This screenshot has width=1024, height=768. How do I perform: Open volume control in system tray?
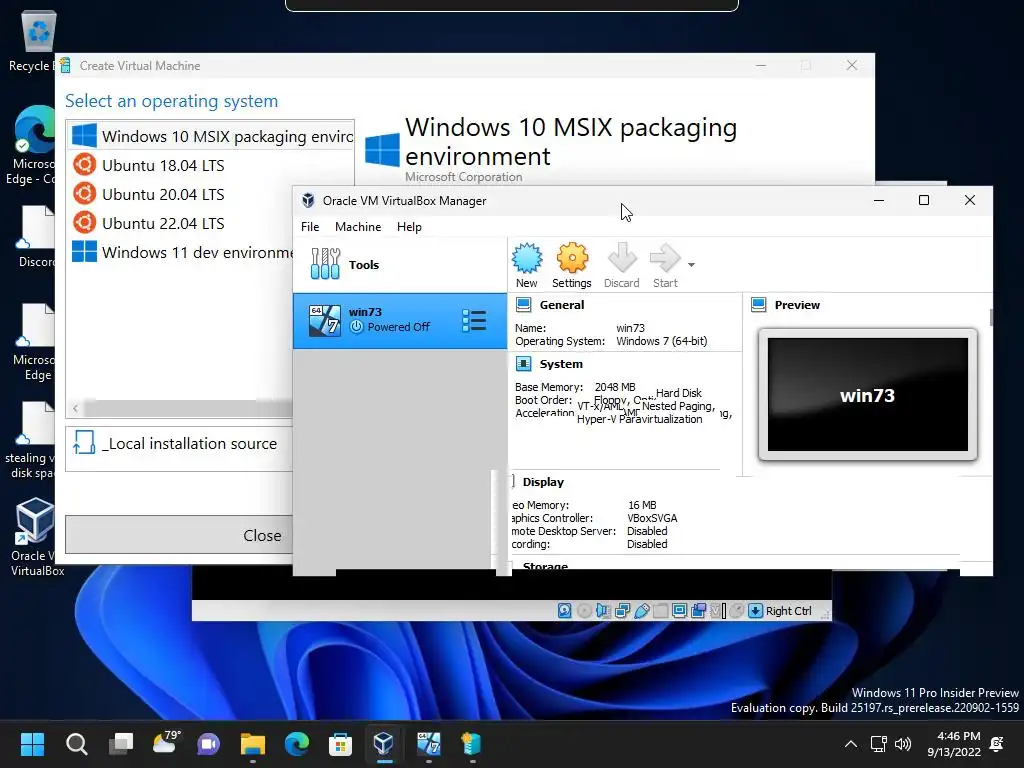click(903, 744)
